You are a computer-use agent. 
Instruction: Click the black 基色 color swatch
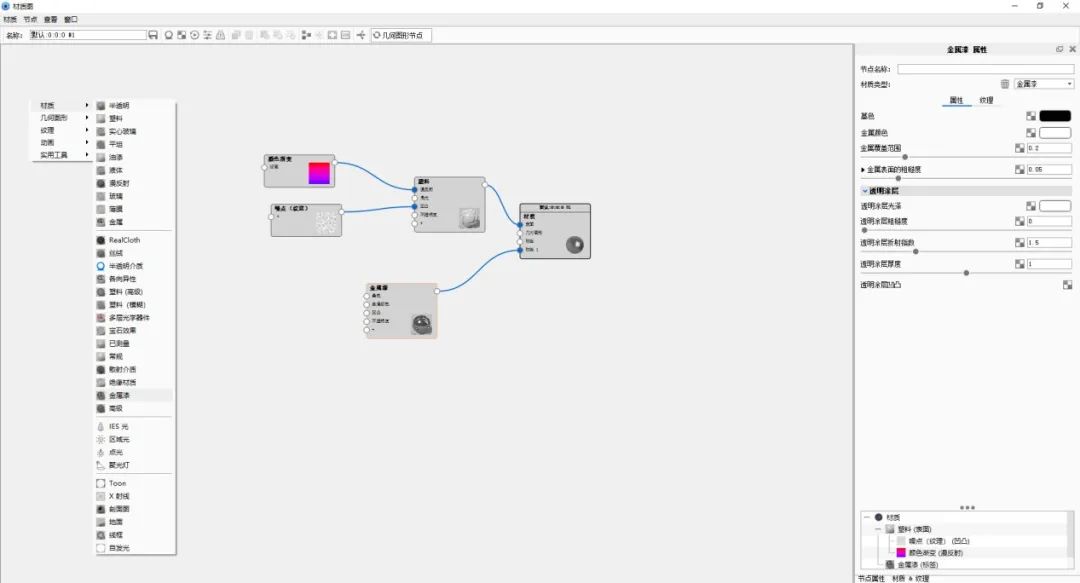tap(1055, 116)
